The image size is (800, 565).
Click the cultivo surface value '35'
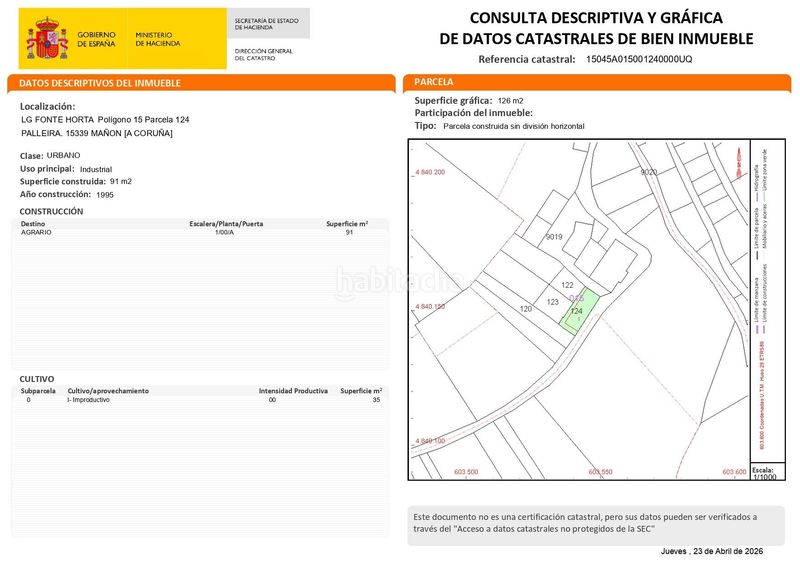pos(376,400)
